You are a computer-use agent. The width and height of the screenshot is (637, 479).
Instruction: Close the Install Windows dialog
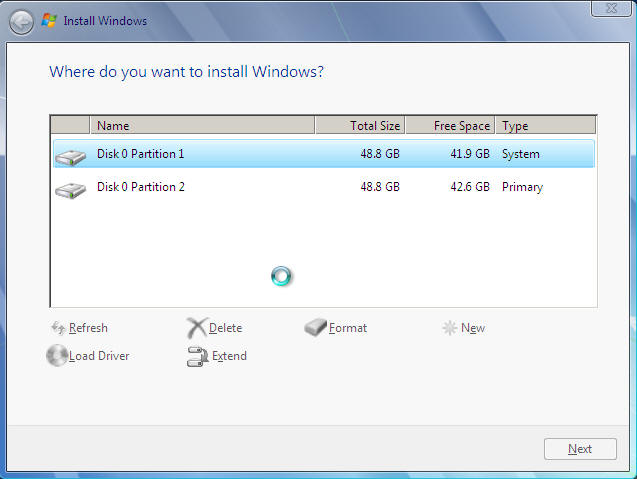pyautogui.click(x=611, y=9)
